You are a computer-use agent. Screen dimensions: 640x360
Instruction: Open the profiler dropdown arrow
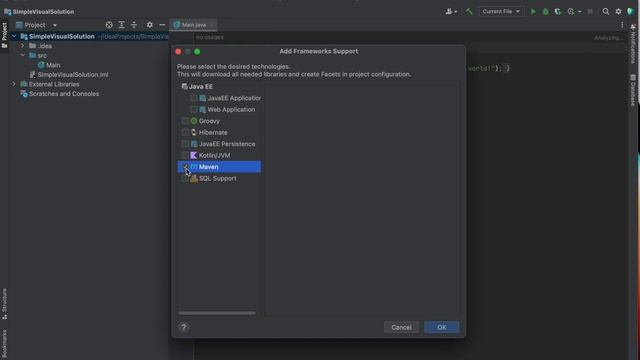[580, 12]
